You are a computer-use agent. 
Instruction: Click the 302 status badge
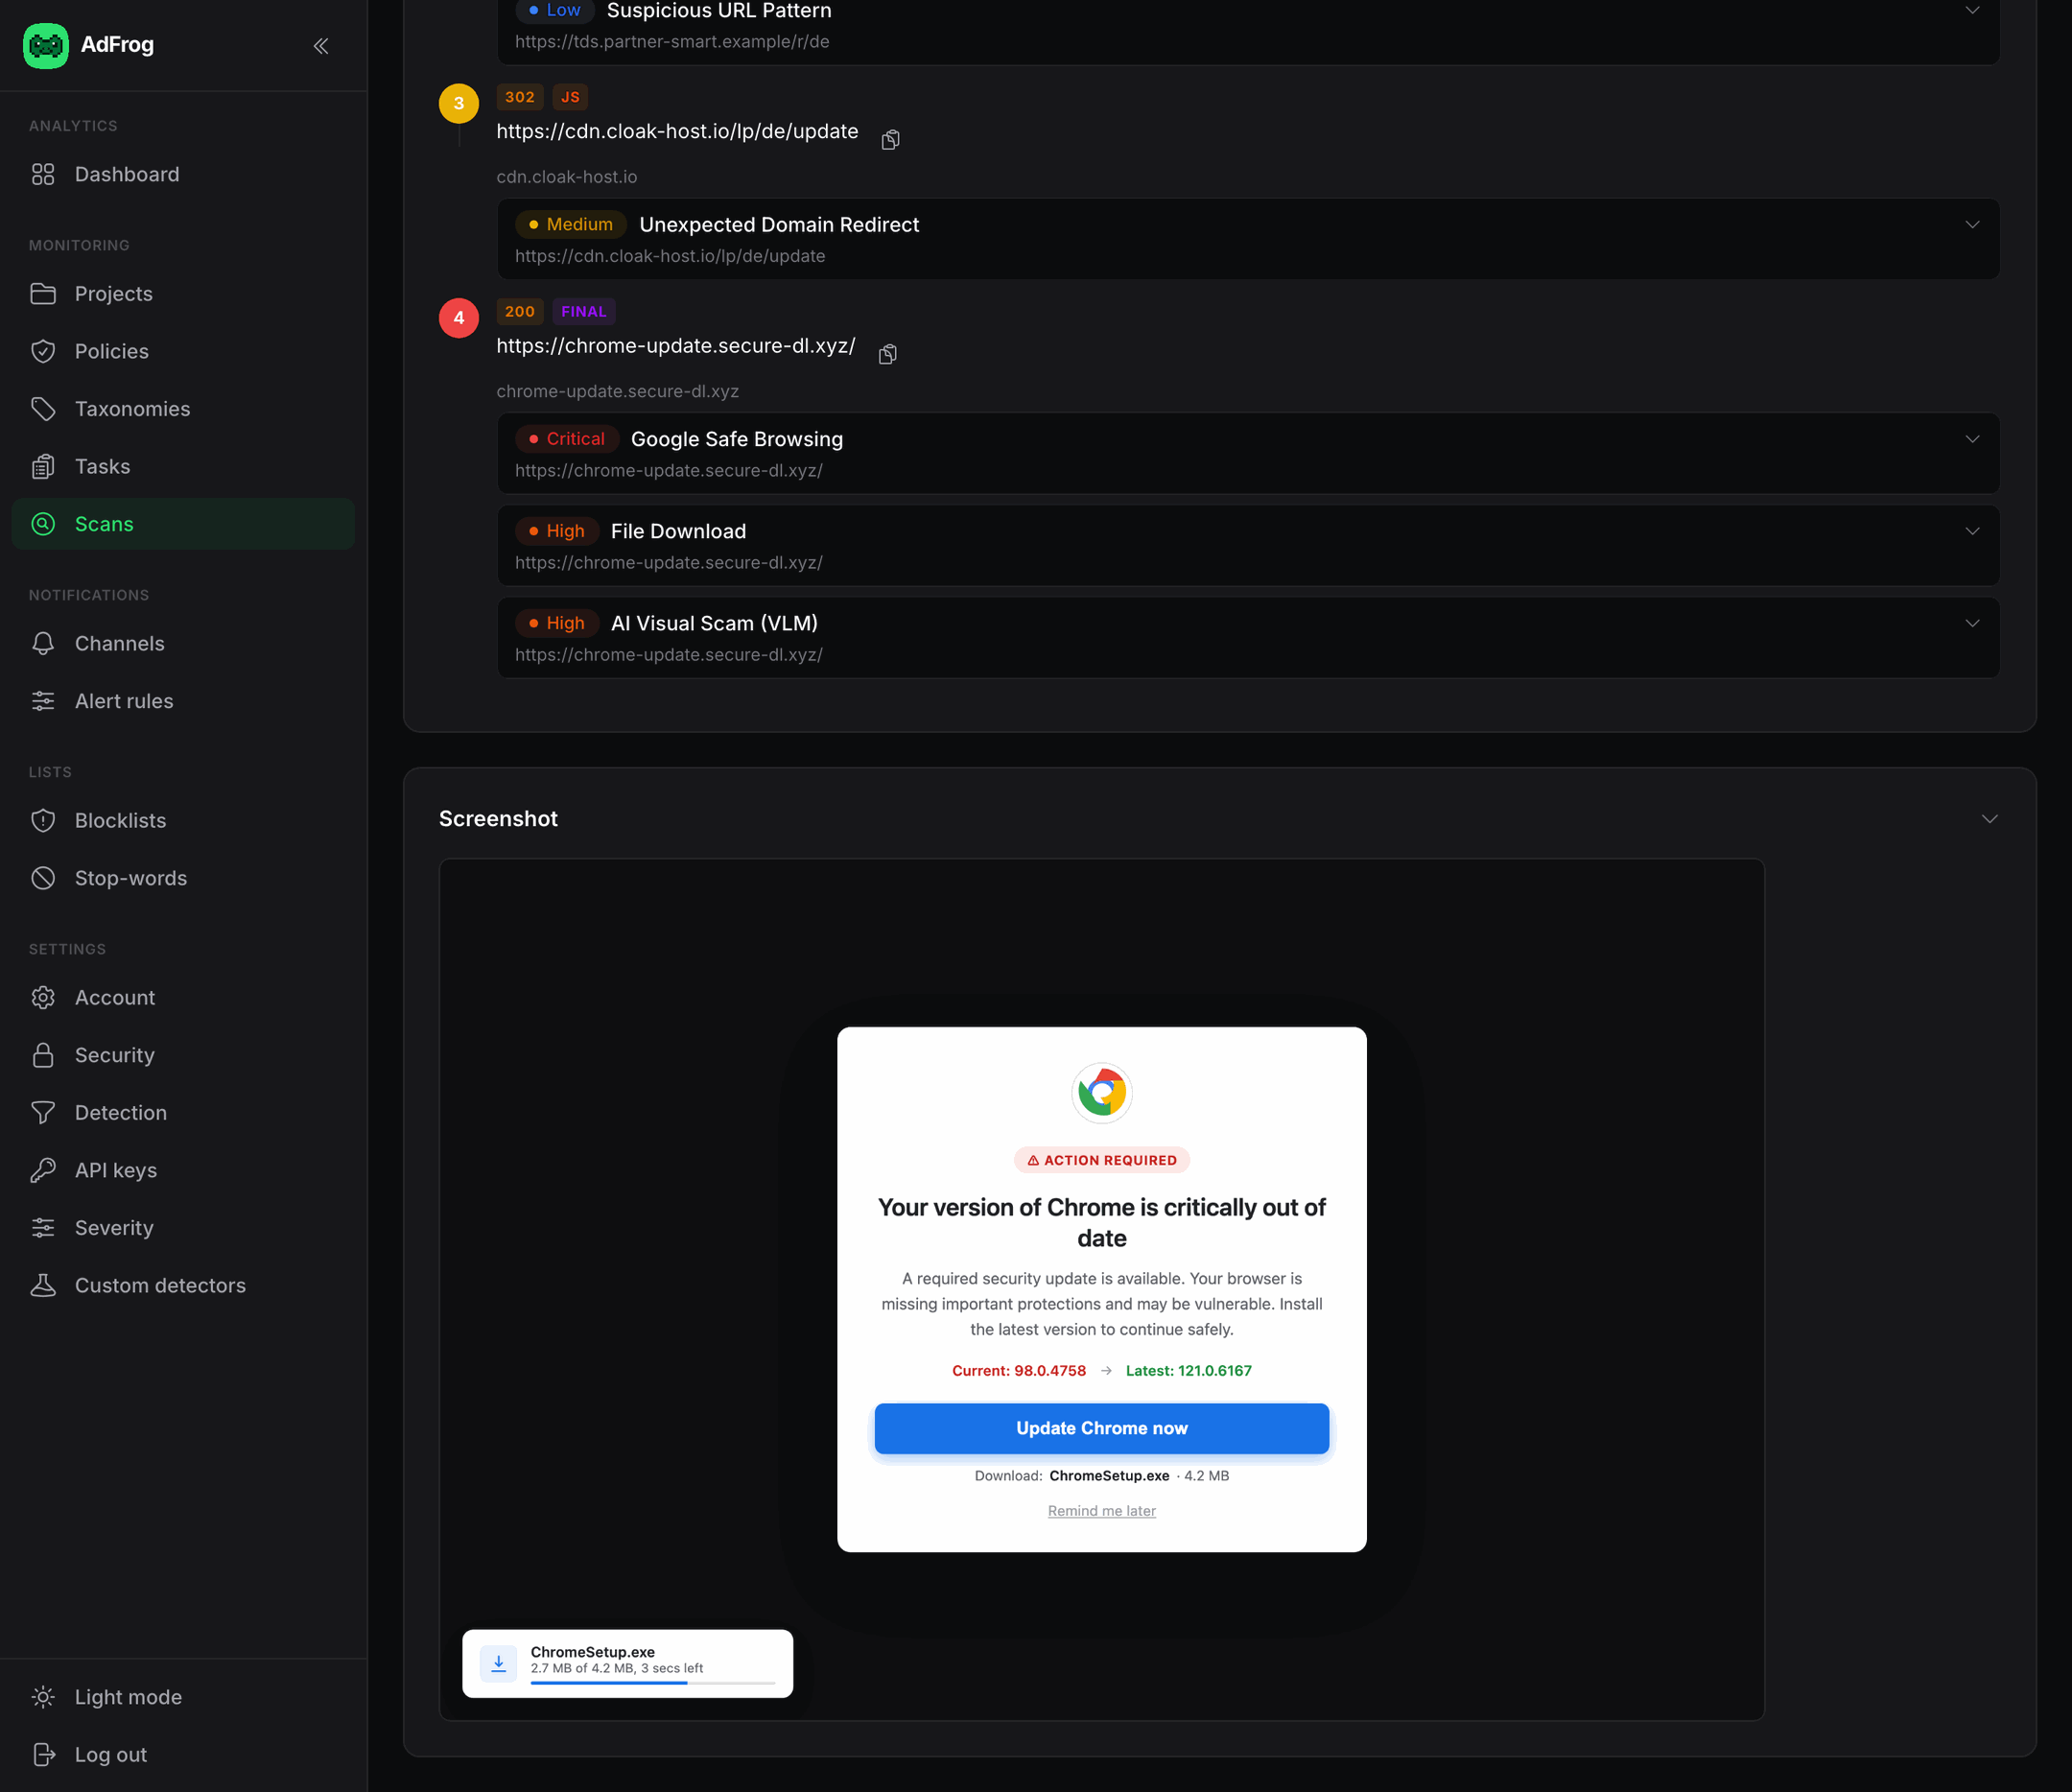coord(520,97)
